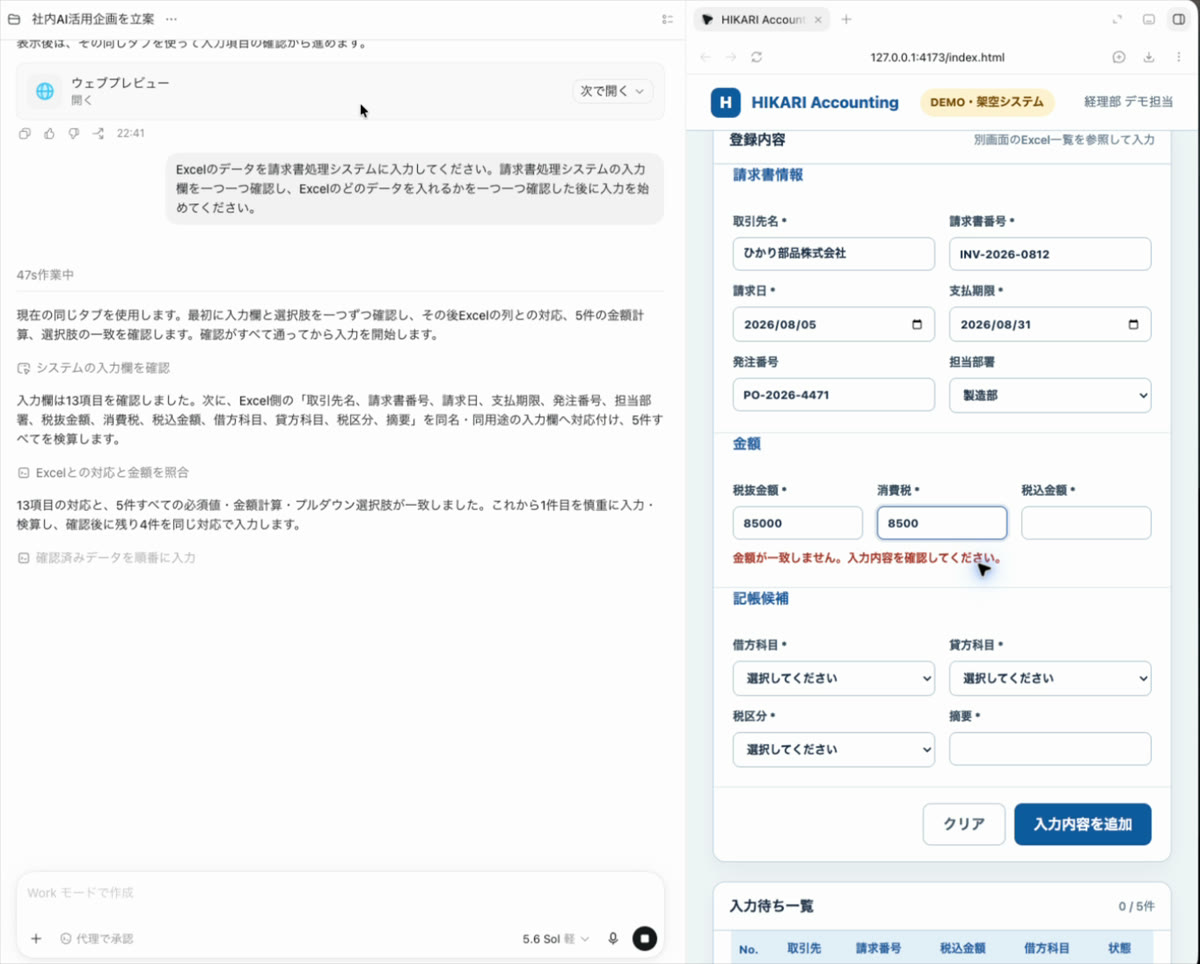
Task: Click the circled plus icon by address bar
Action: click(x=1119, y=58)
